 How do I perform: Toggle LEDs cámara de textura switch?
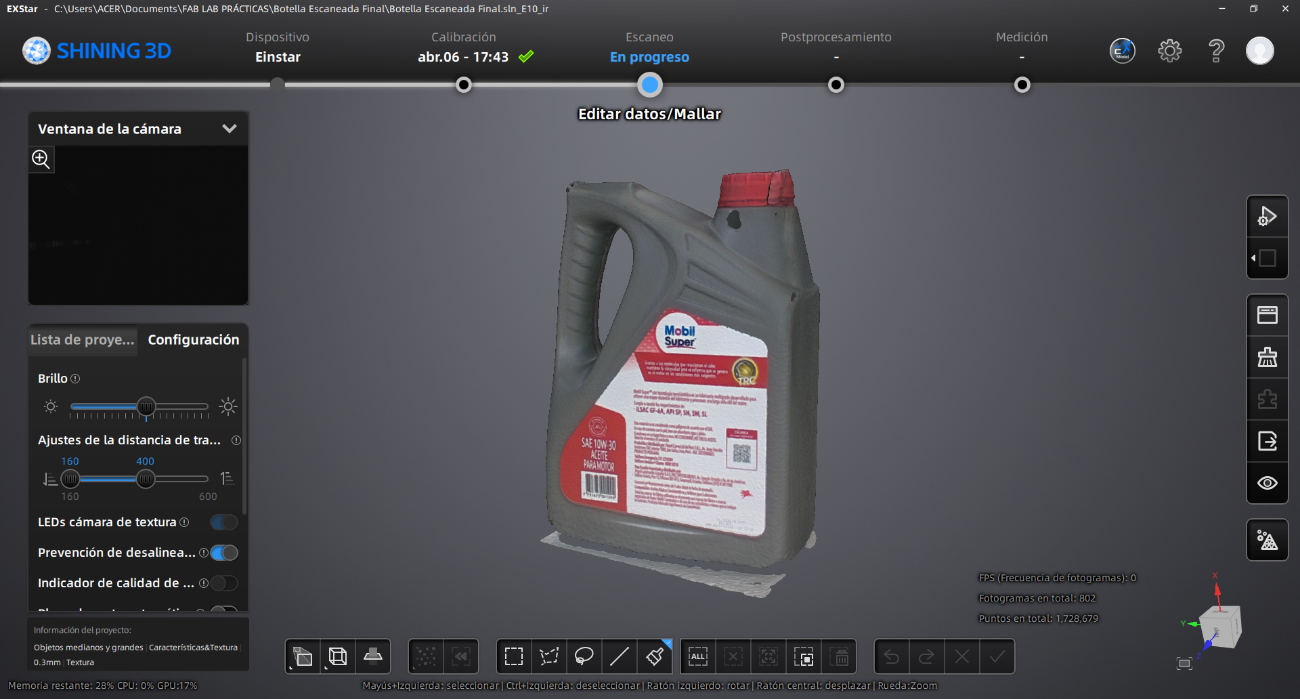(x=224, y=522)
